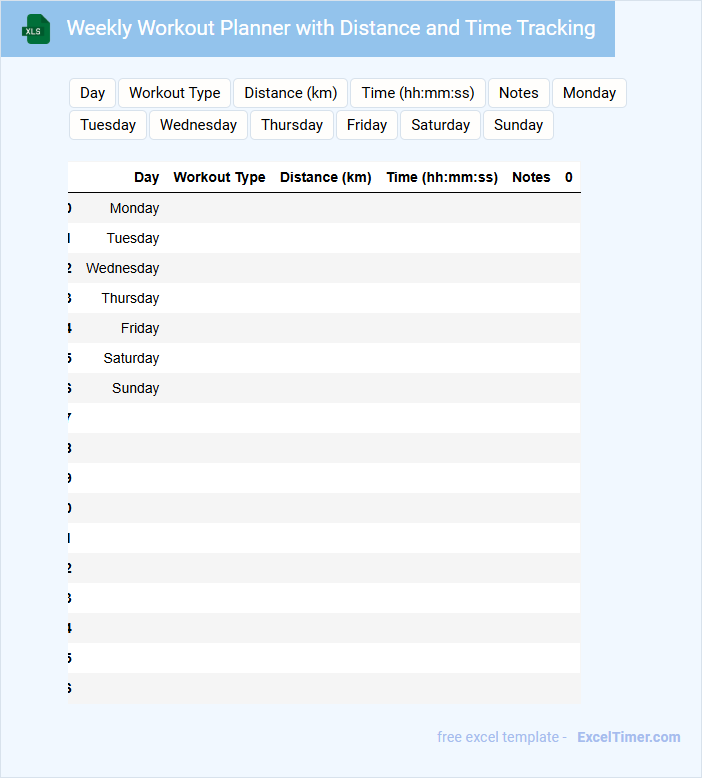This screenshot has width=702, height=778.
Task: Select the Saturday cell in the table
Action: pos(131,358)
